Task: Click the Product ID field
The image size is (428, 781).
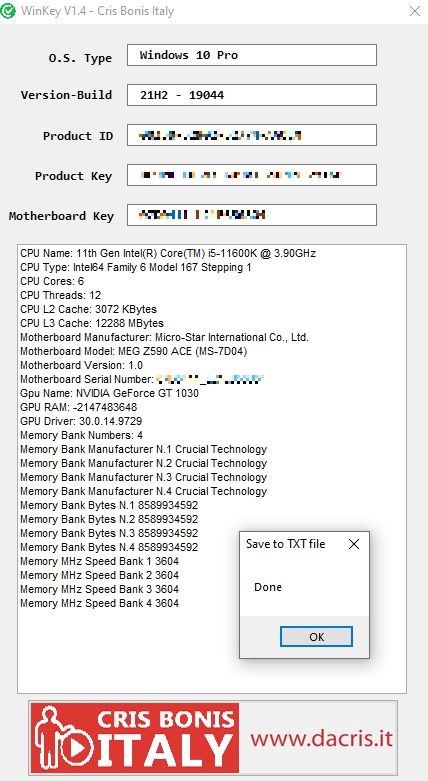Action: pyautogui.click(x=252, y=135)
